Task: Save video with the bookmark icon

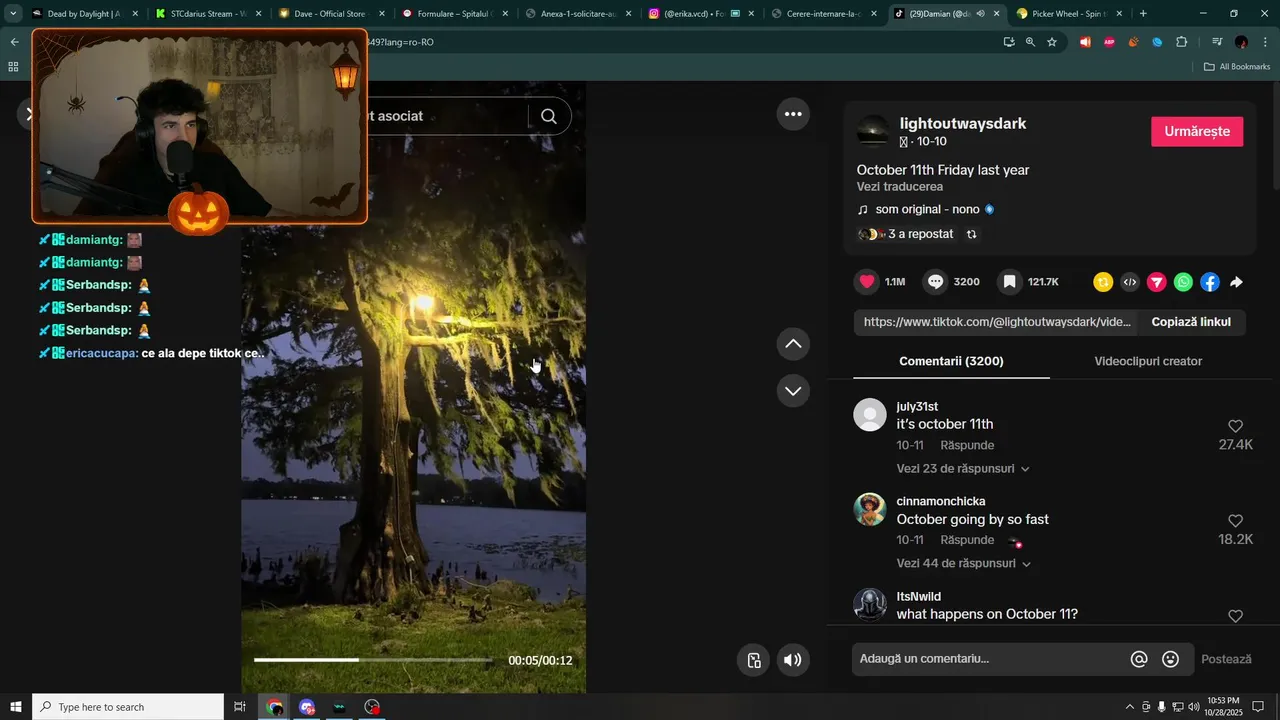Action: coord(1010,282)
